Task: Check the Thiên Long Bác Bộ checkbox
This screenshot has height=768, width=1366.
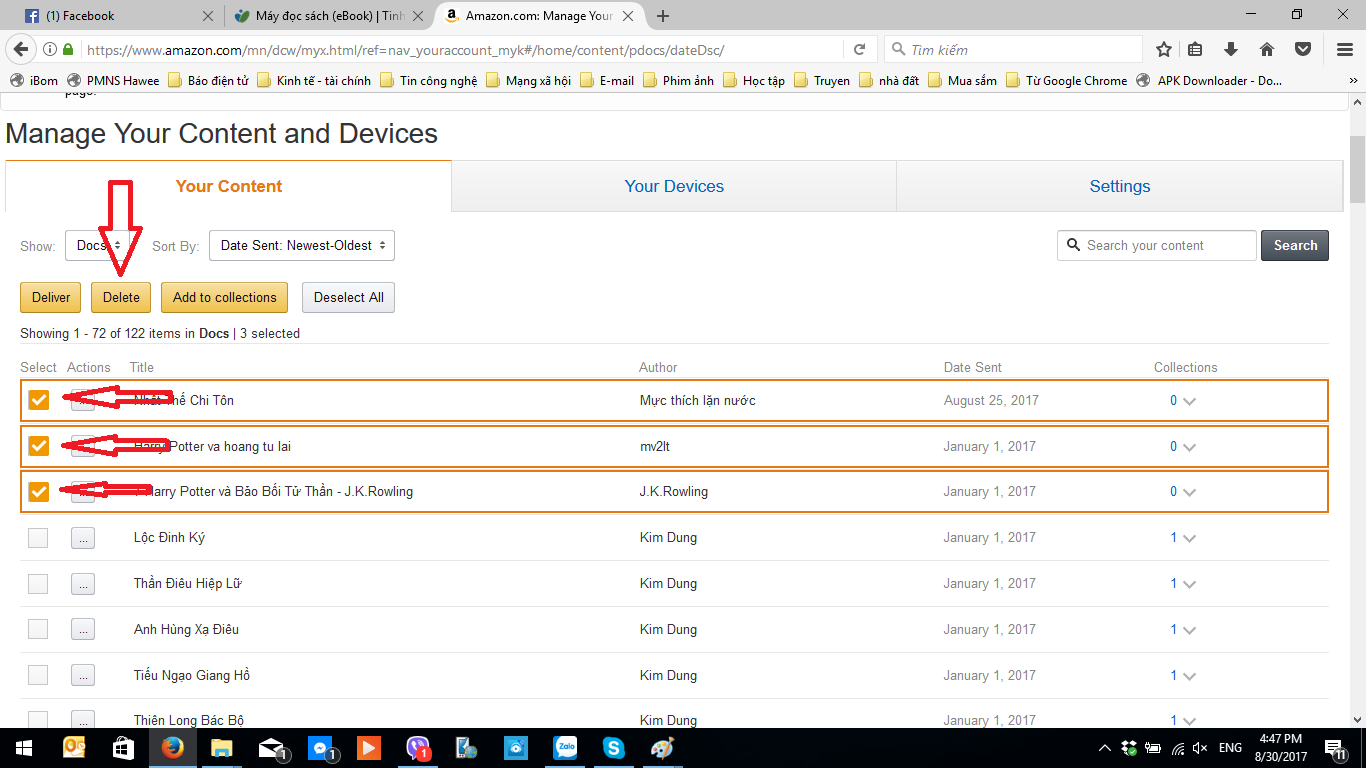Action: 38,719
